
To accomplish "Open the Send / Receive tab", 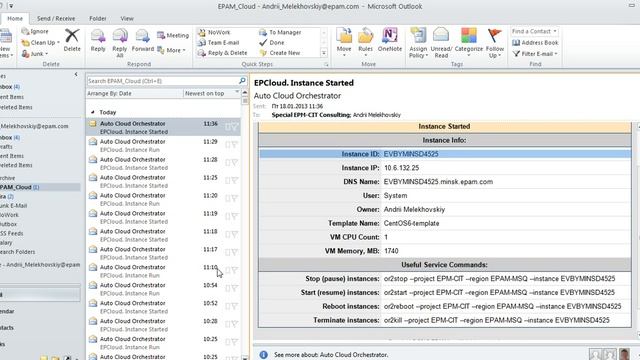I will coord(56,19).
